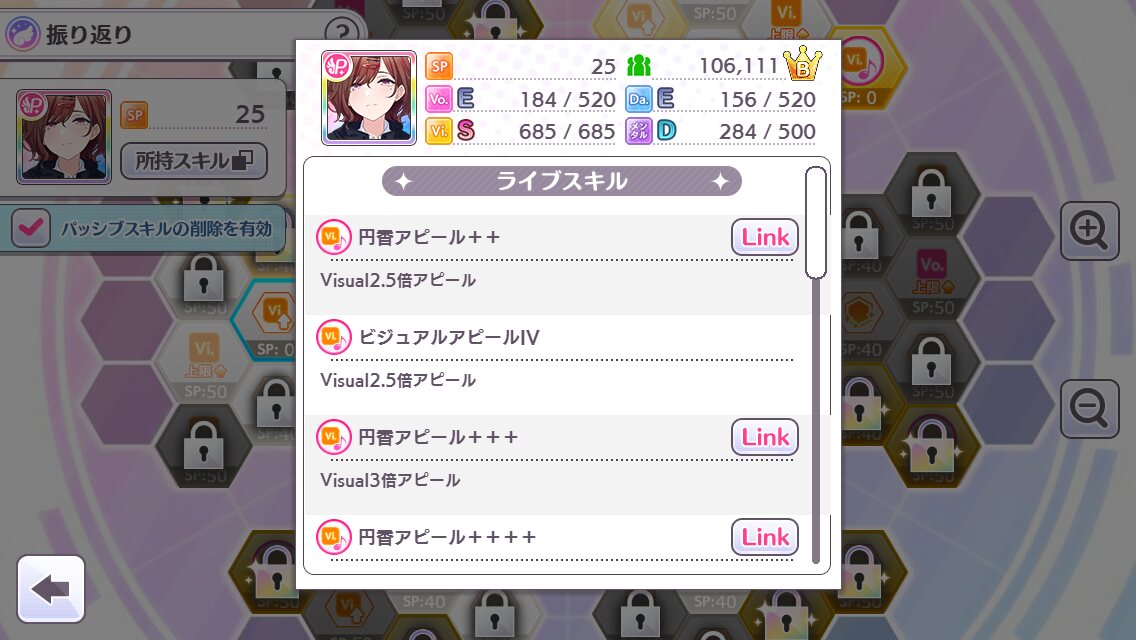Select the ライブスキル section header
This screenshot has width=1136, height=640.
point(561,181)
